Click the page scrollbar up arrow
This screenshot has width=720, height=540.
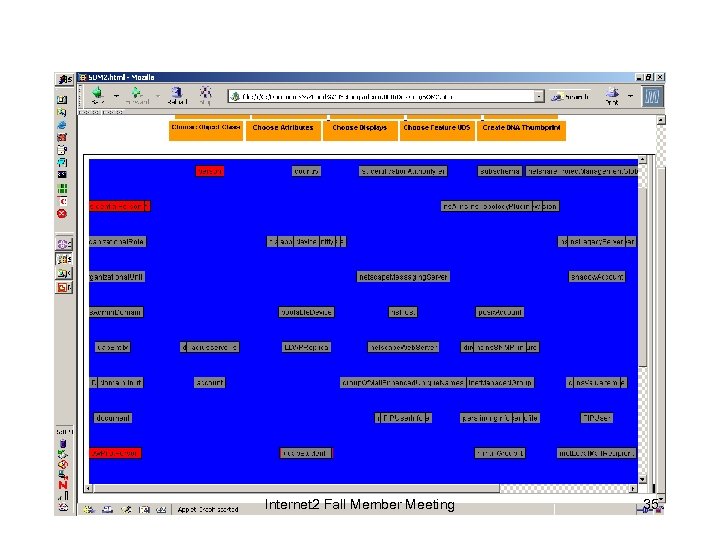click(x=661, y=120)
